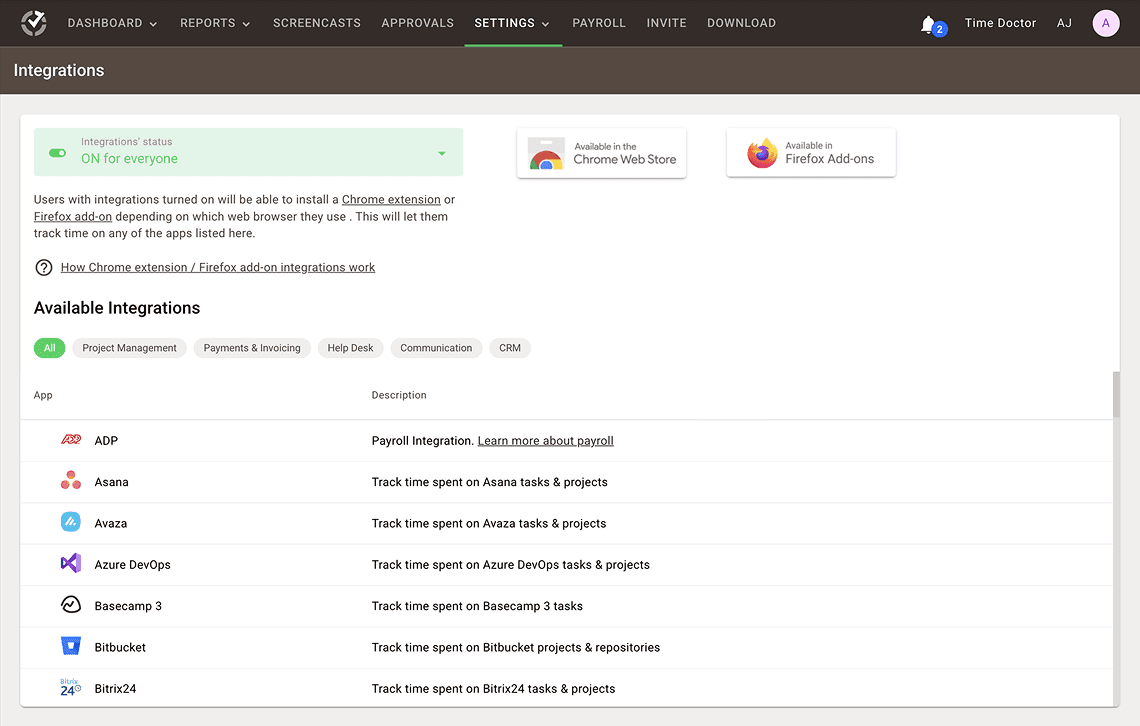
Task: Open the user avatar A menu
Action: click(1105, 23)
